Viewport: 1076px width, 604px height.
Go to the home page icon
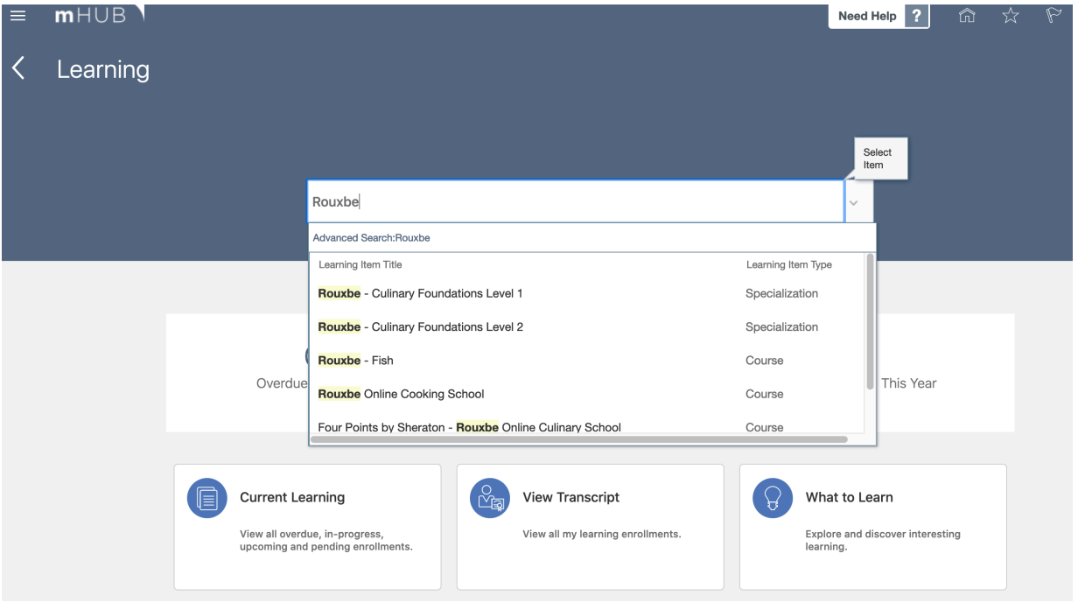click(x=967, y=15)
